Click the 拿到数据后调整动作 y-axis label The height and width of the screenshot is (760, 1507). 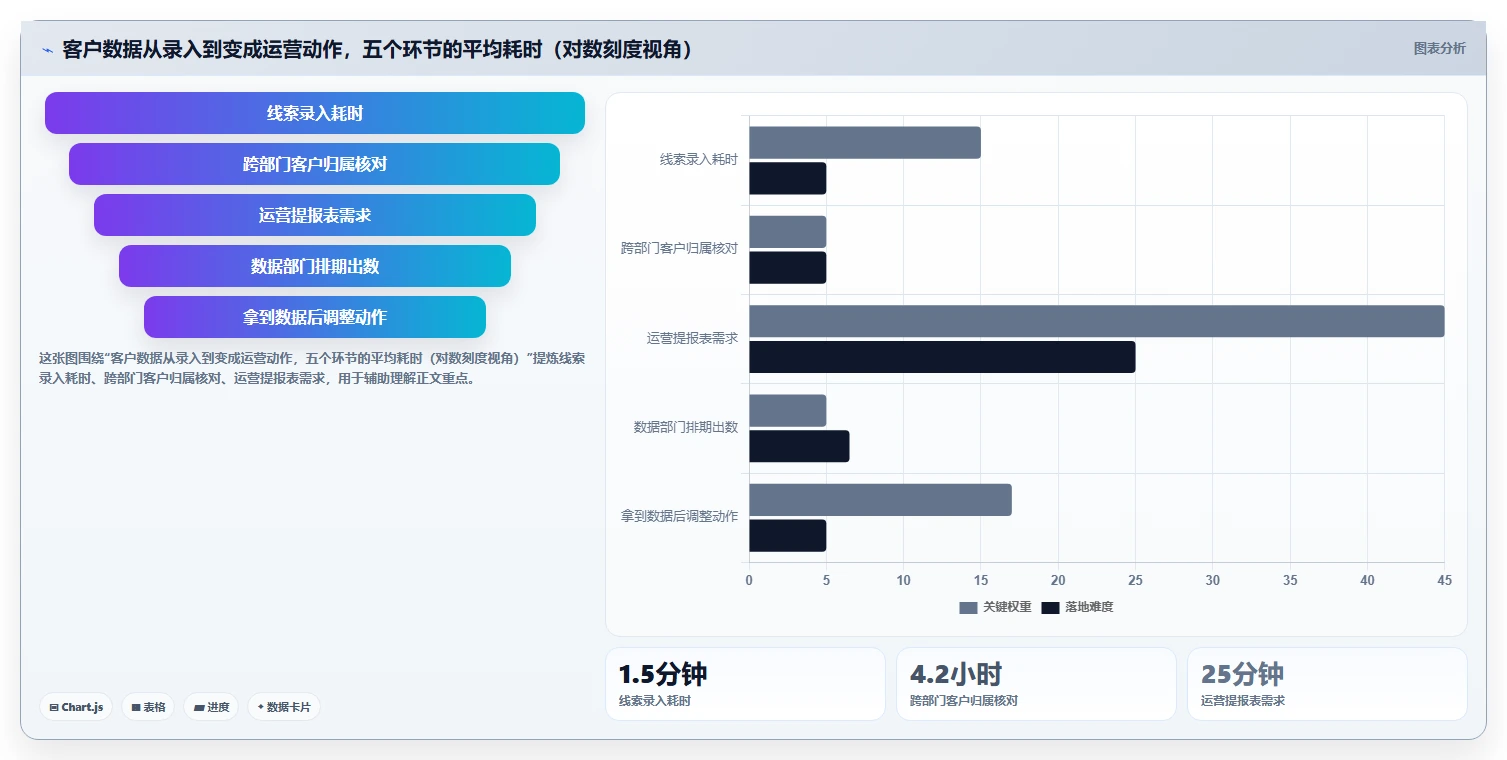pos(679,516)
